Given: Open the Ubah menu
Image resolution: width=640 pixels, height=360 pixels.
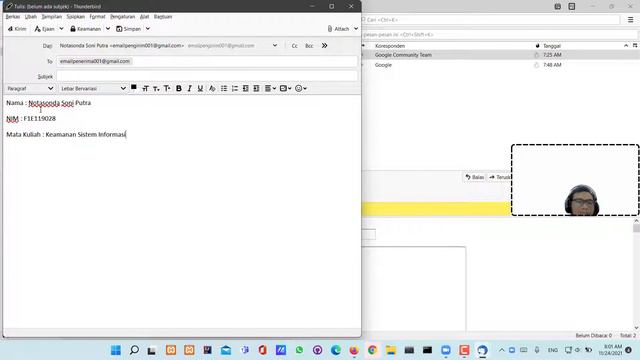Looking at the screenshot, I should click(x=31, y=17).
